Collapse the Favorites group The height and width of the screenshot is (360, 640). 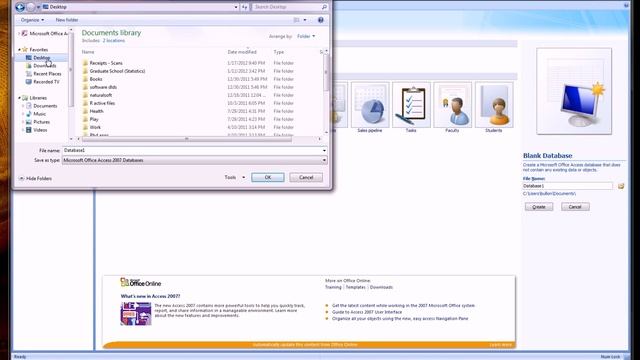click(19, 49)
